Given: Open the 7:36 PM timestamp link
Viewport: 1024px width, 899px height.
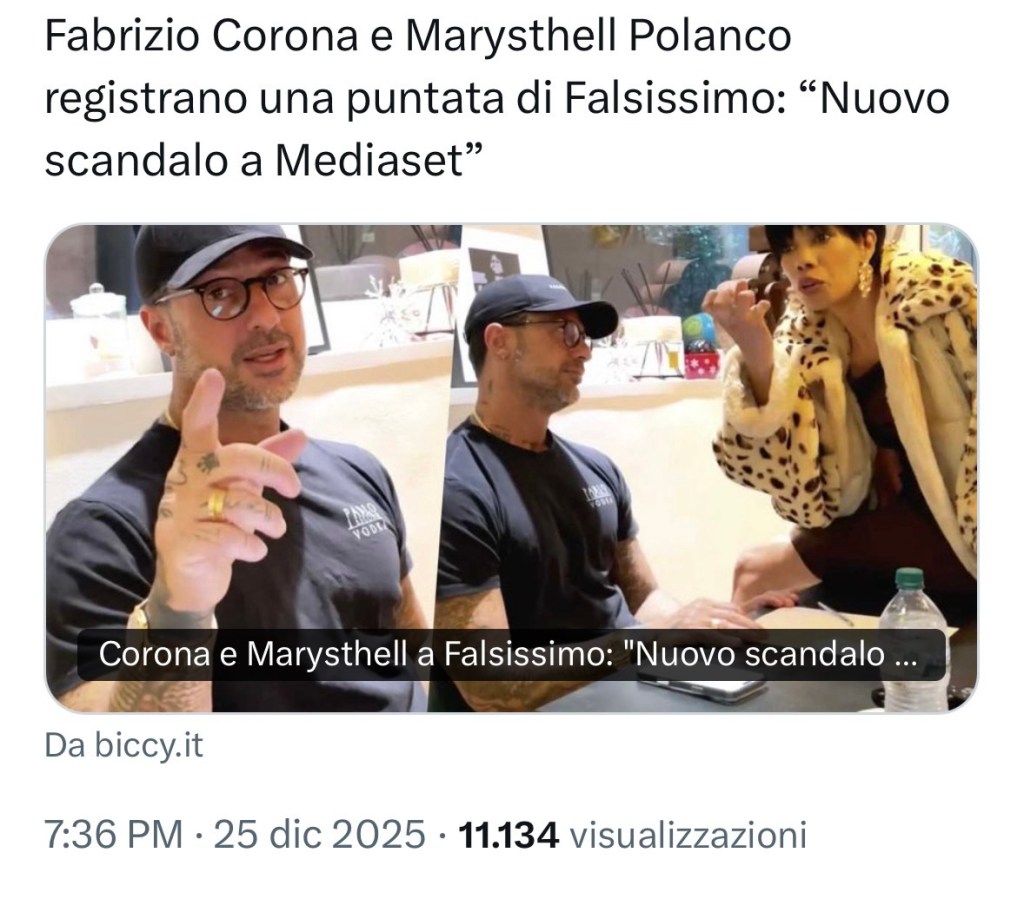Looking at the screenshot, I should pos(114,834).
